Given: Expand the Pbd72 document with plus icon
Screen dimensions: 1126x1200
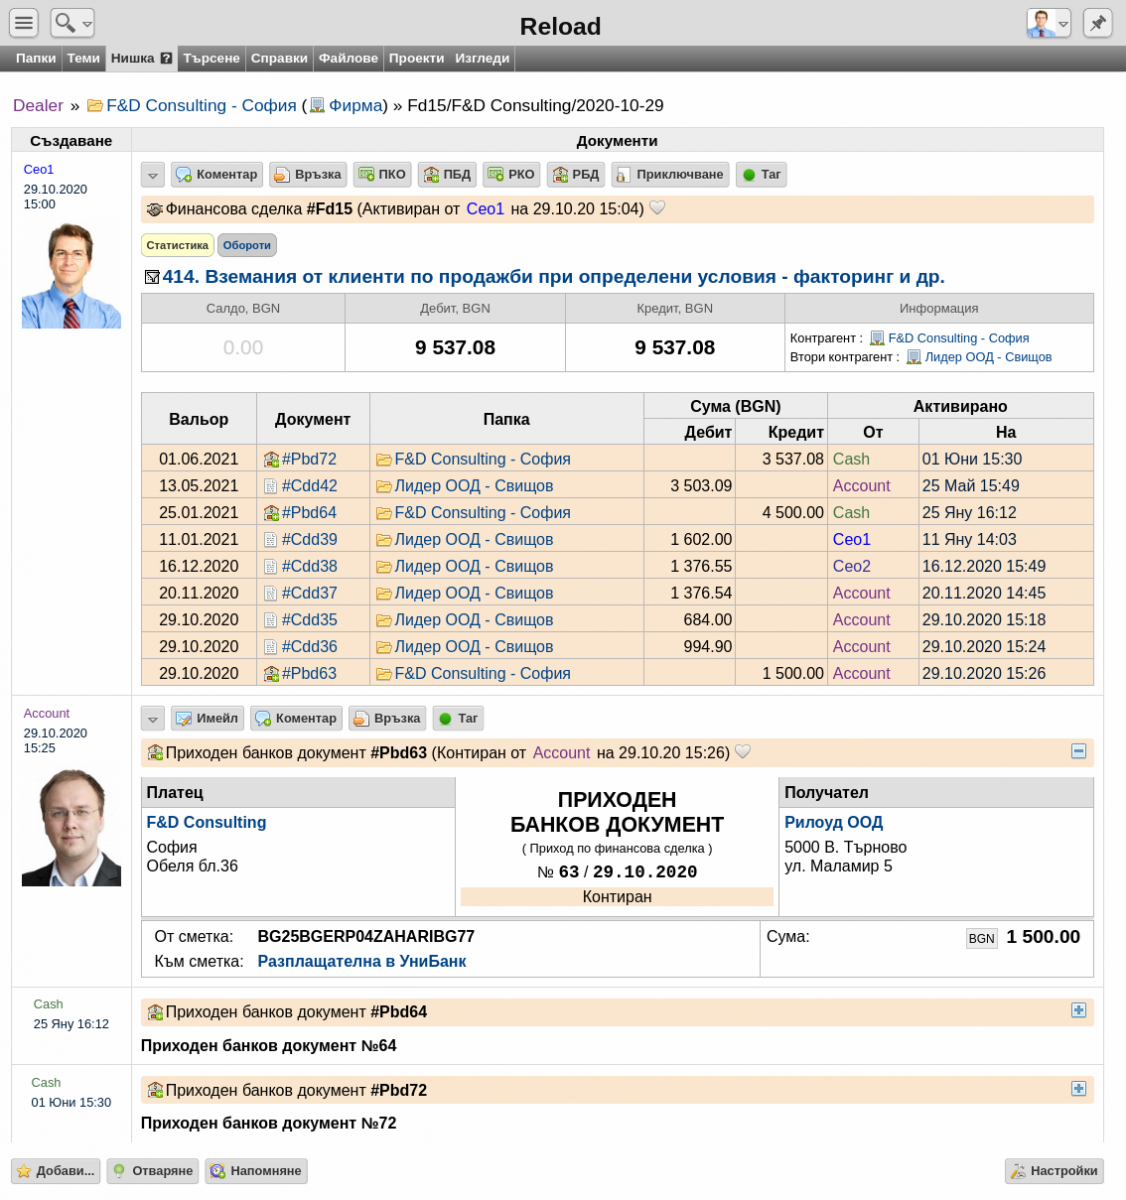Looking at the screenshot, I should (x=1078, y=1088).
